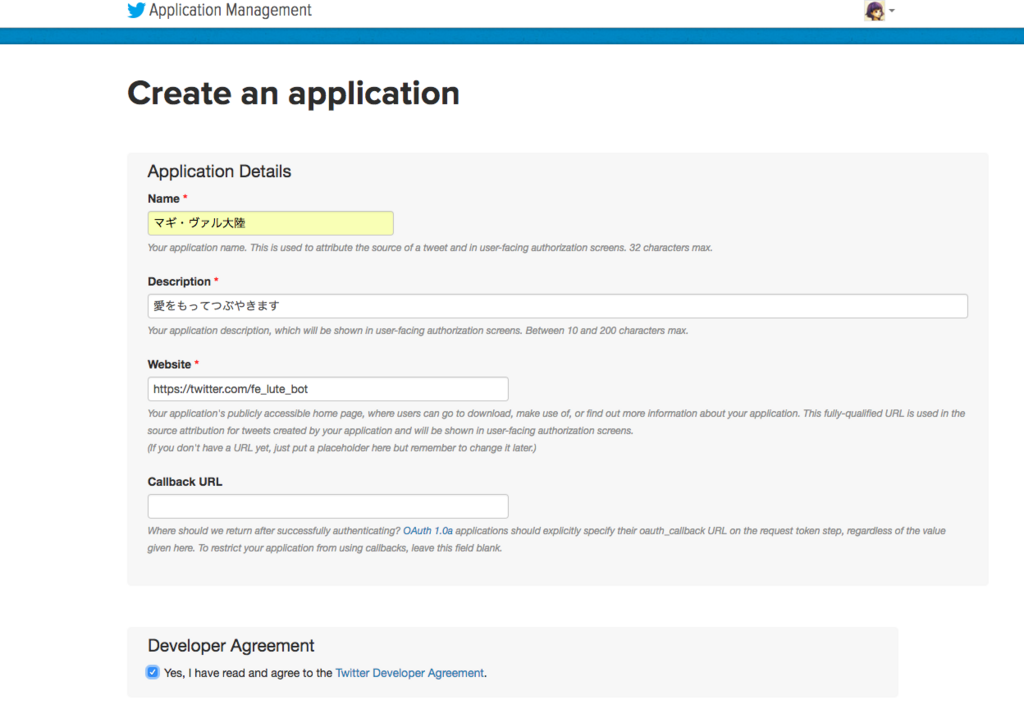The image size is (1024, 709).
Task: Click the "Yes, I have read and agree" label
Action: pyautogui.click(x=247, y=673)
